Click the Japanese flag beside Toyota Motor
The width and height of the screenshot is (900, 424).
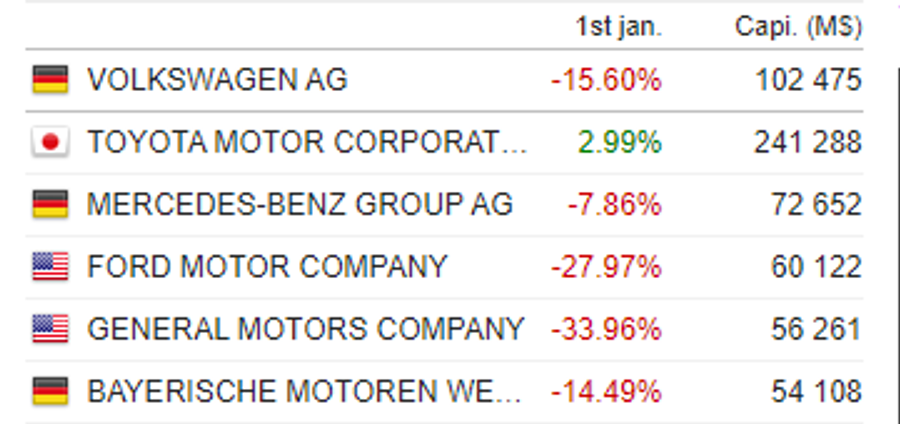click(51, 142)
